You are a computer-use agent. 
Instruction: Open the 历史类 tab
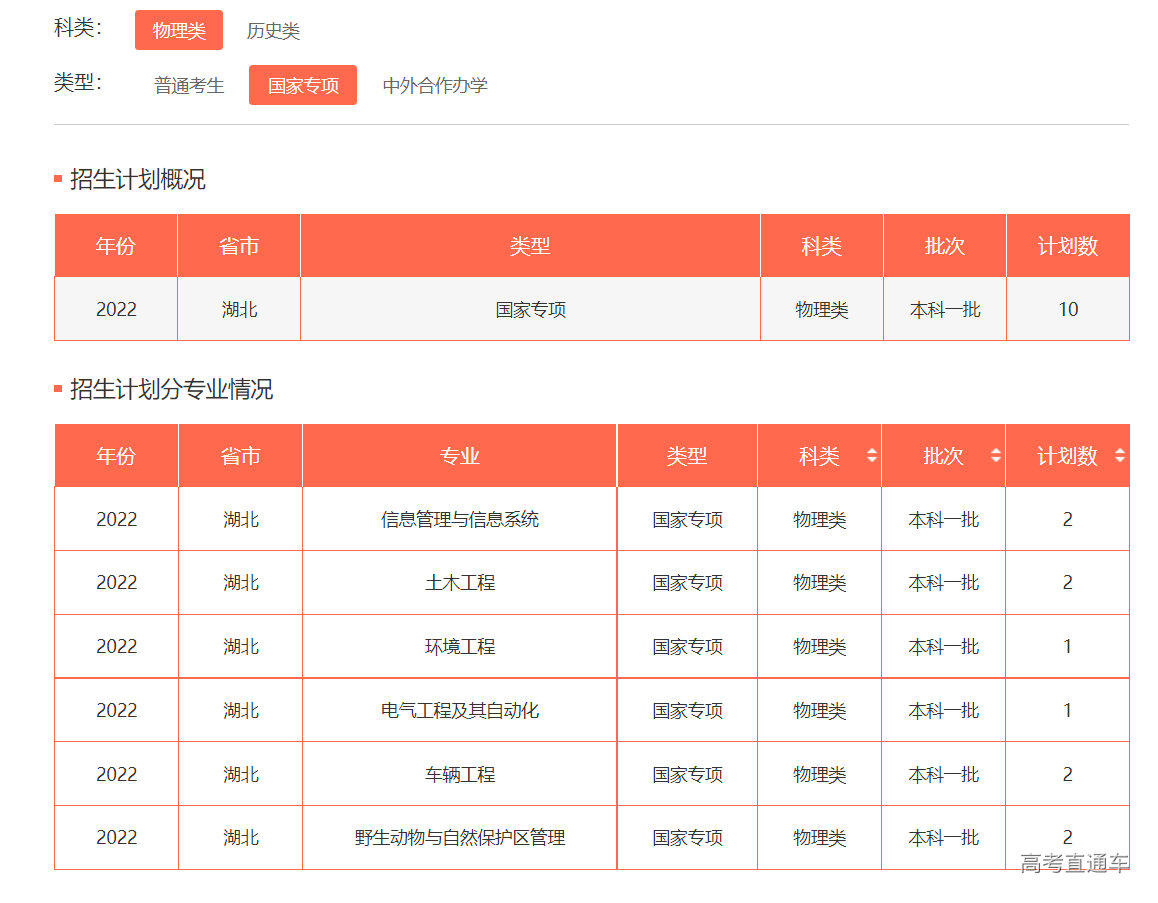pyautogui.click(x=271, y=30)
